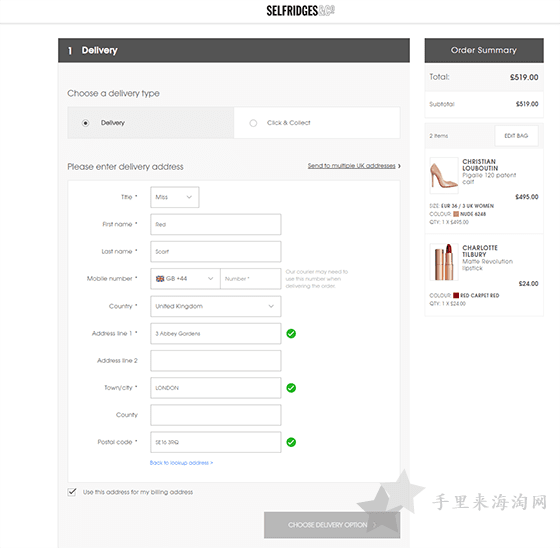This screenshot has width=560, height=548.
Task: Uncheck Use this address for my billing address
Action: [x=72, y=492]
